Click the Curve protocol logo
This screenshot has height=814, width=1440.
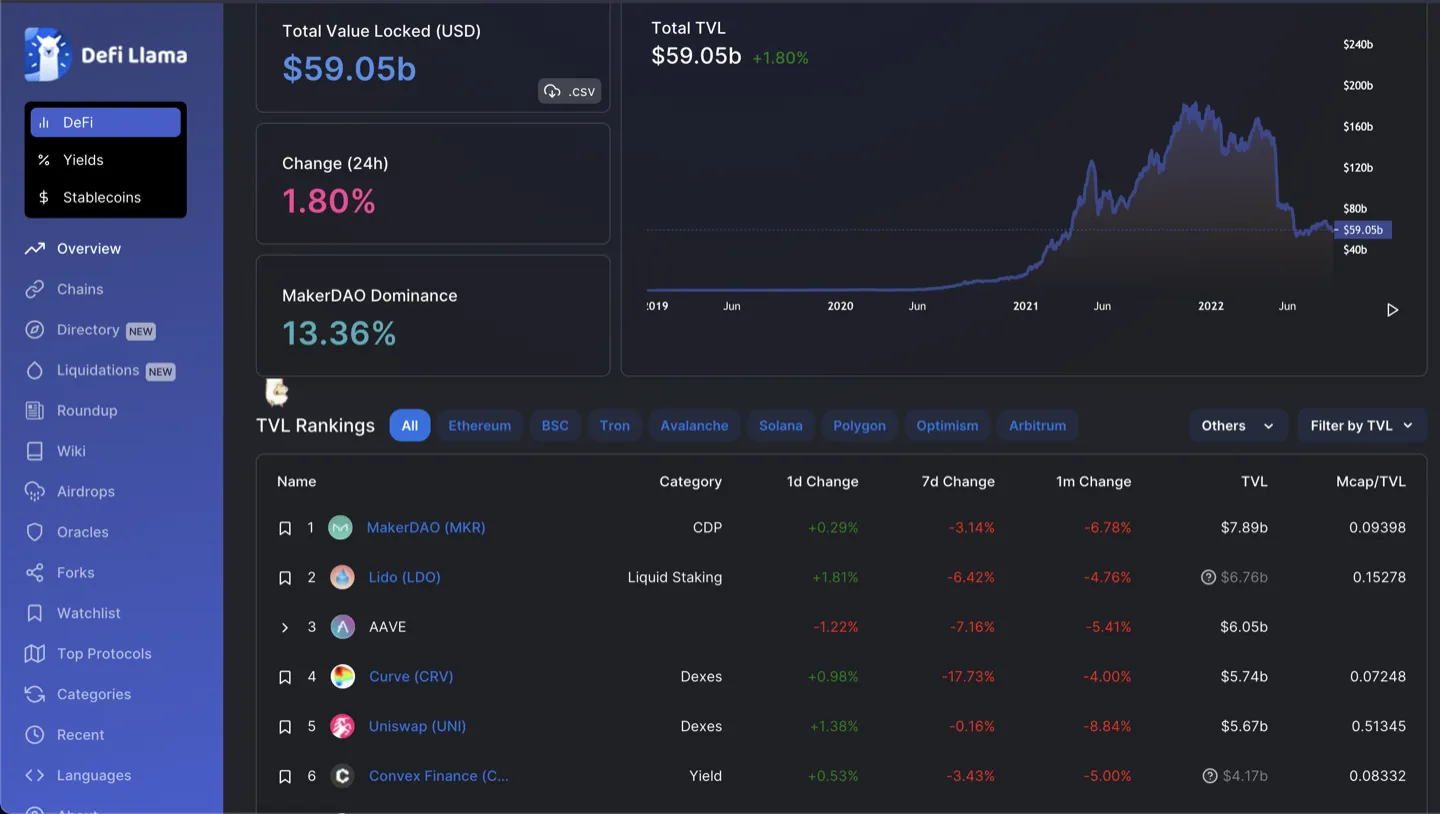(343, 677)
